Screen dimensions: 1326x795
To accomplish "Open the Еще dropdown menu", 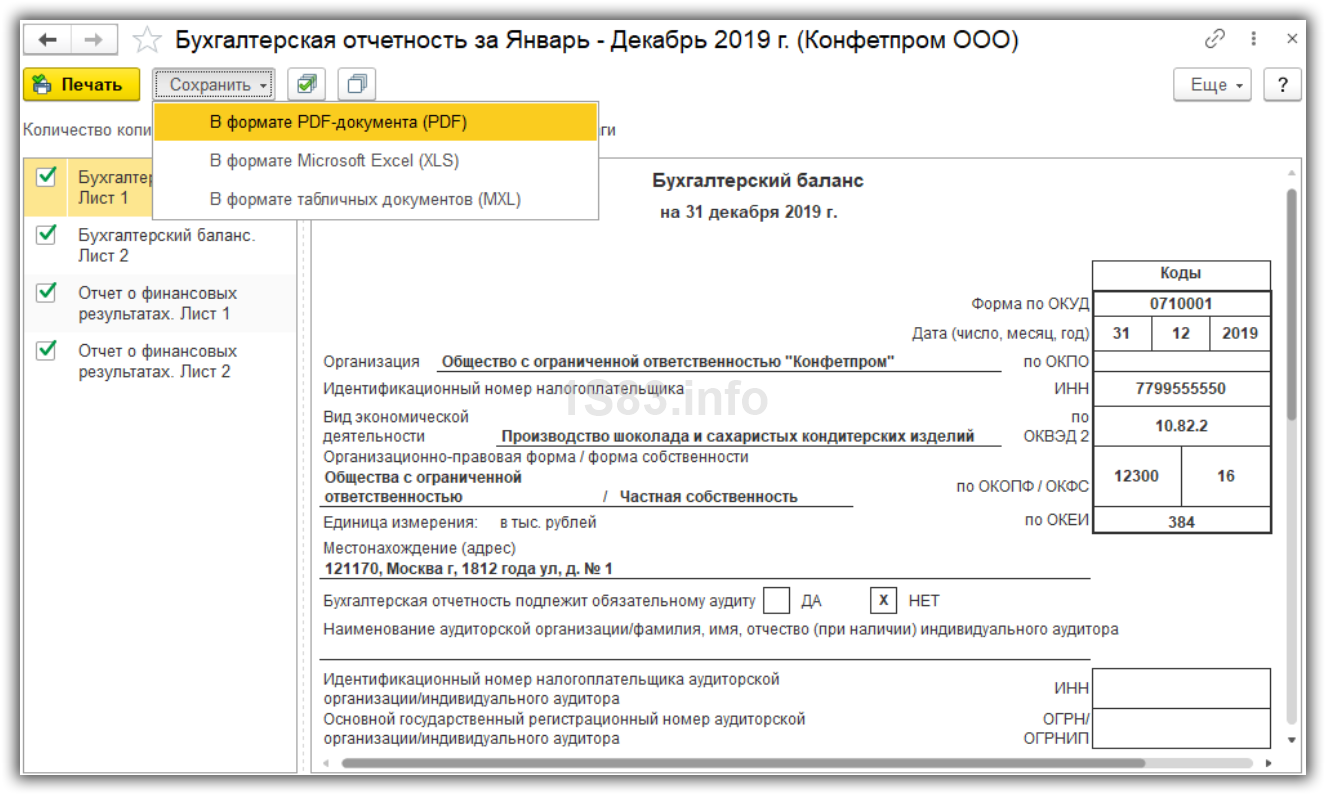I will click(x=1213, y=85).
